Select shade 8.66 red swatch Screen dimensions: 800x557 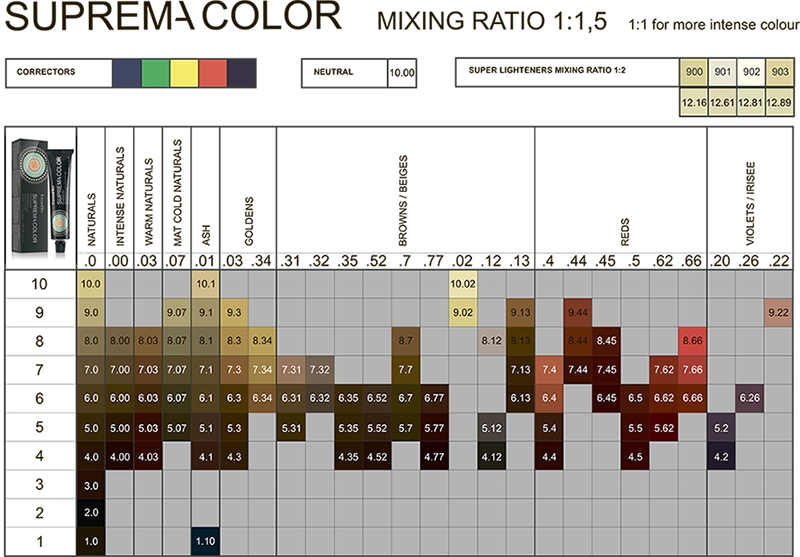(x=692, y=341)
